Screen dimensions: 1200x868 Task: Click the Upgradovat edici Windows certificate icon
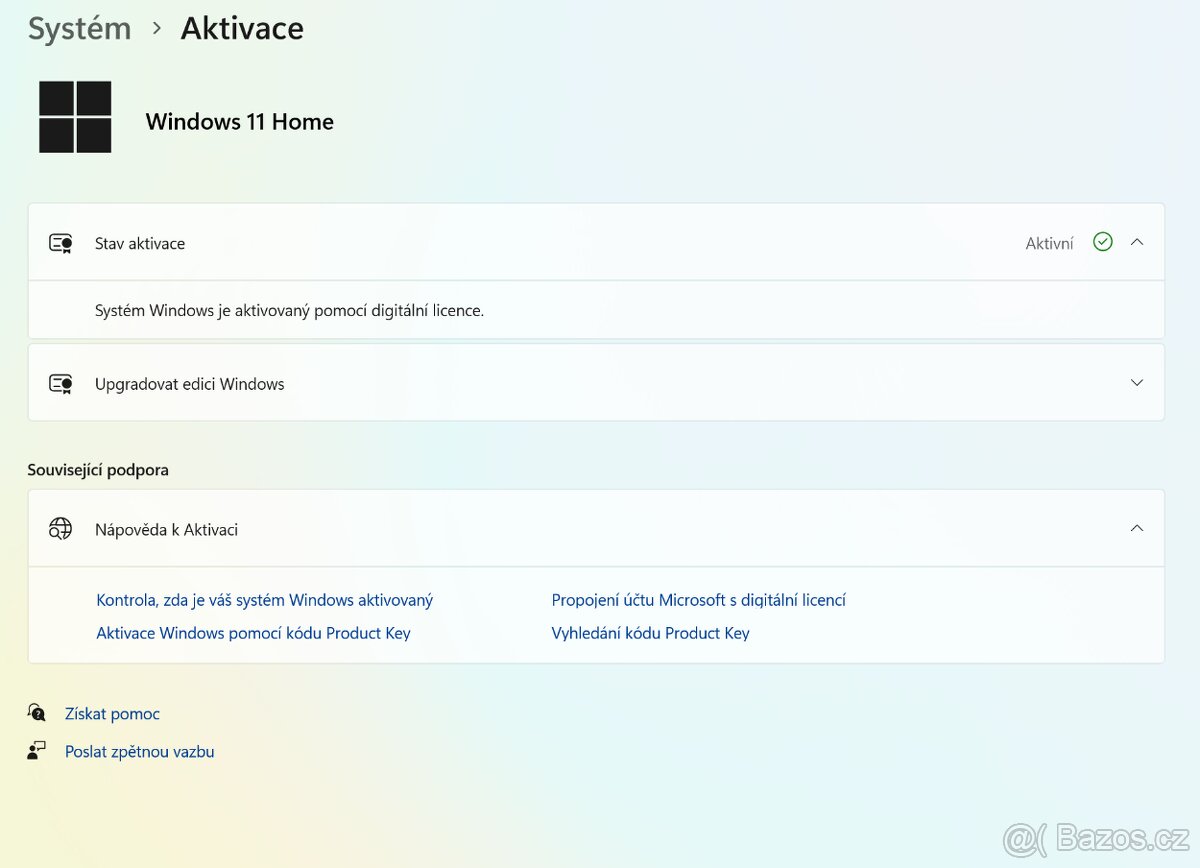pos(61,384)
